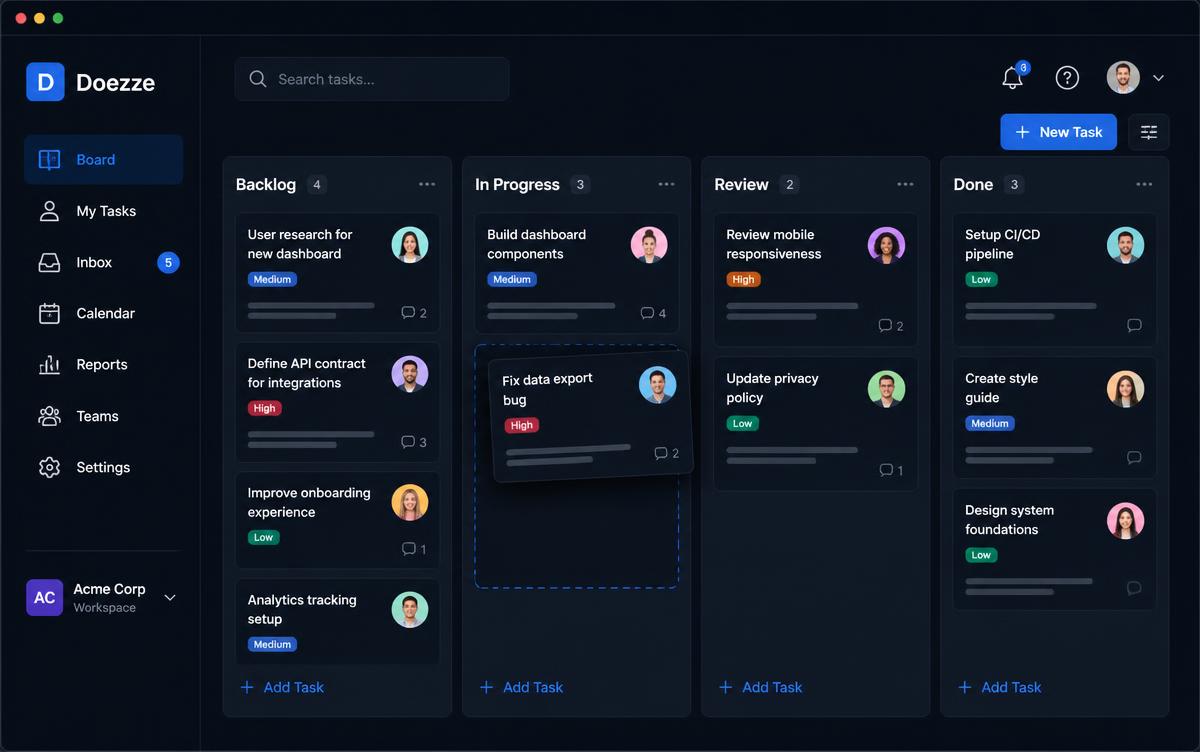Click the search magnifier icon
The height and width of the screenshot is (752, 1200).
pyautogui.click(x=258, y=79)
